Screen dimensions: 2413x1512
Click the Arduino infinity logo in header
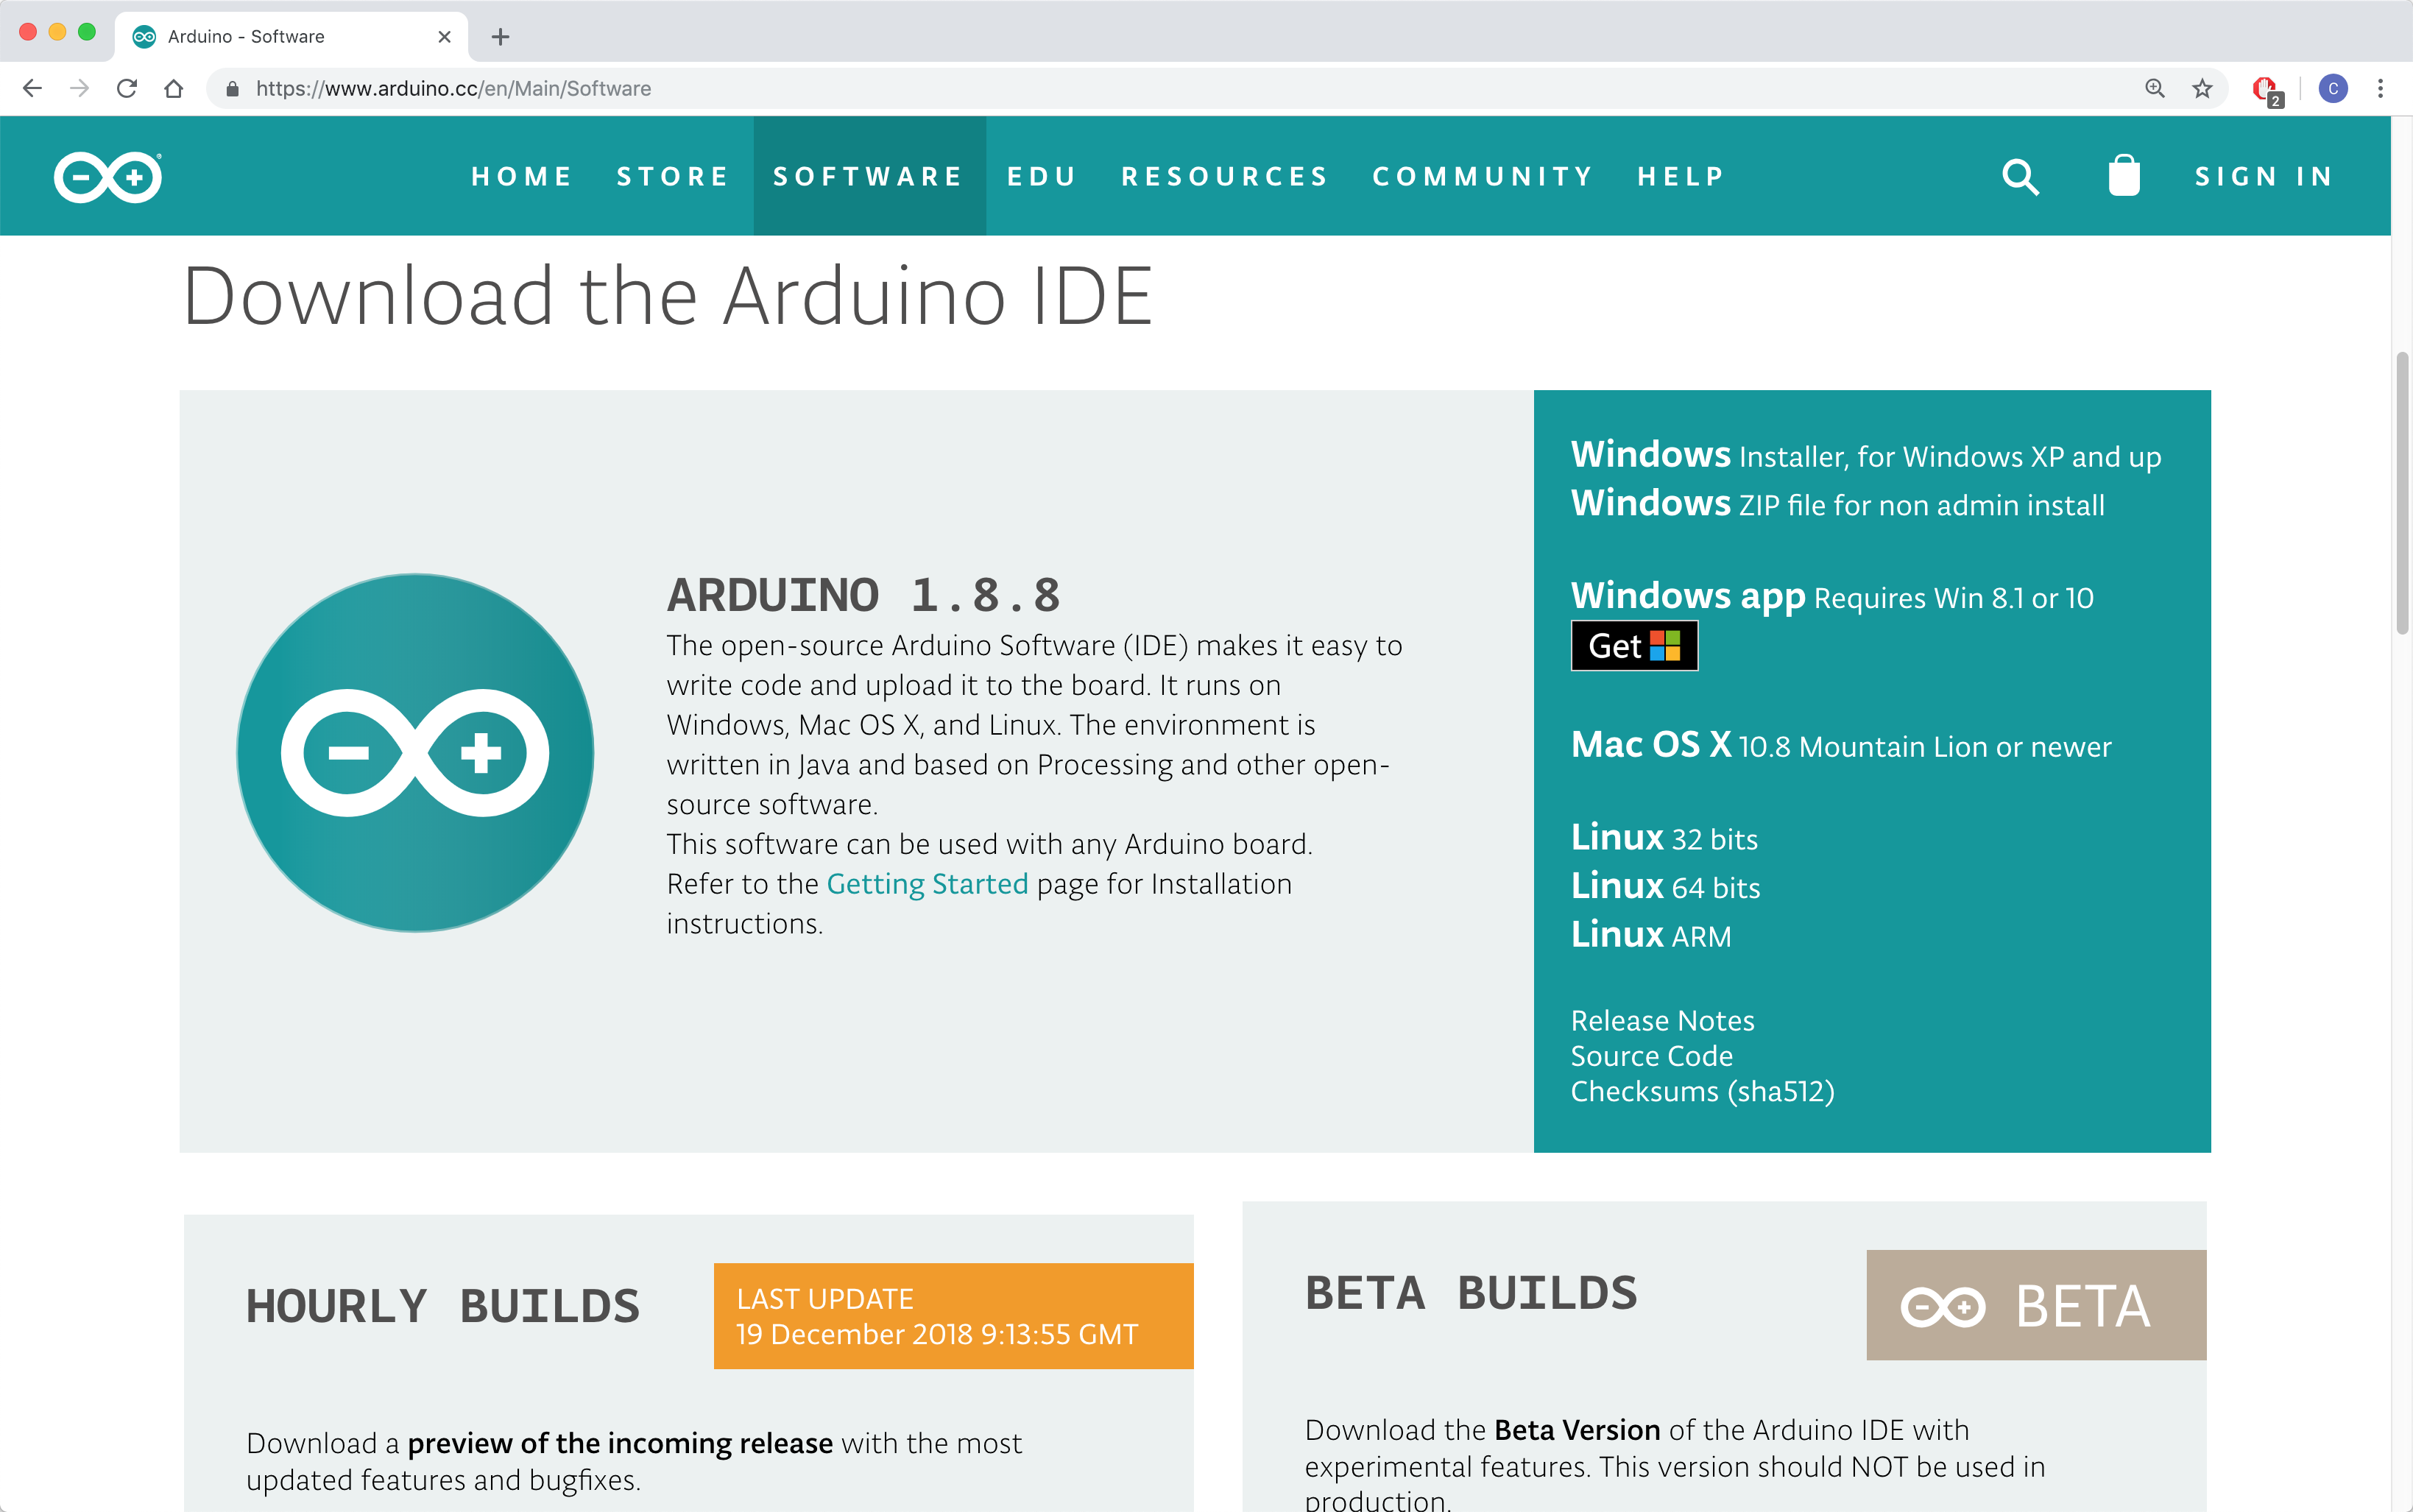(108, 177)
